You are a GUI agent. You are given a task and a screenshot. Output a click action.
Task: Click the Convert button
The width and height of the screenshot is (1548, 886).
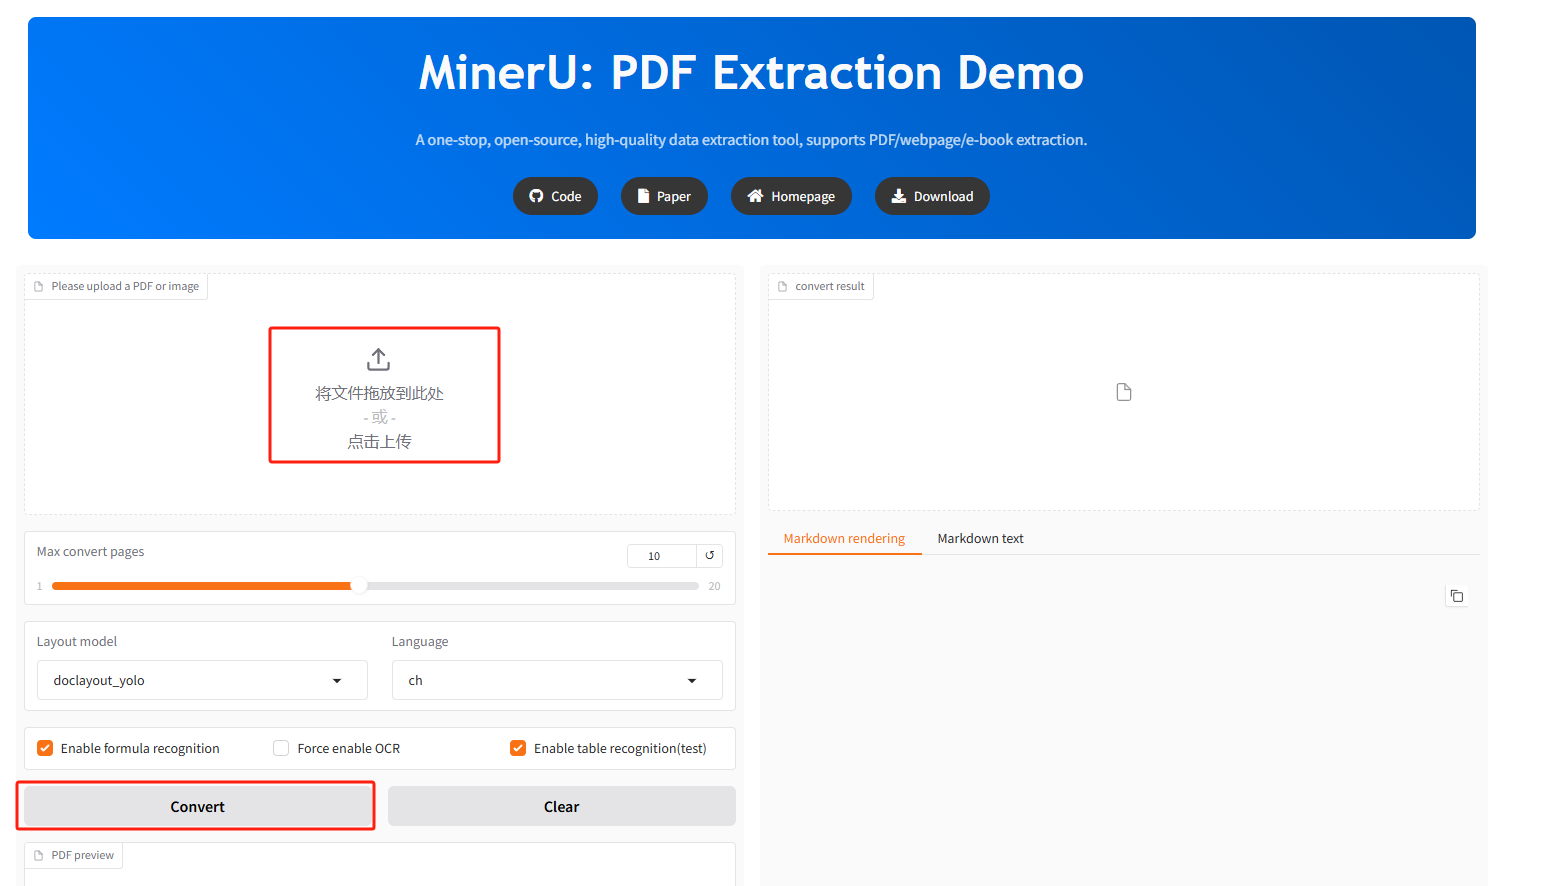(x=197, y=806)
